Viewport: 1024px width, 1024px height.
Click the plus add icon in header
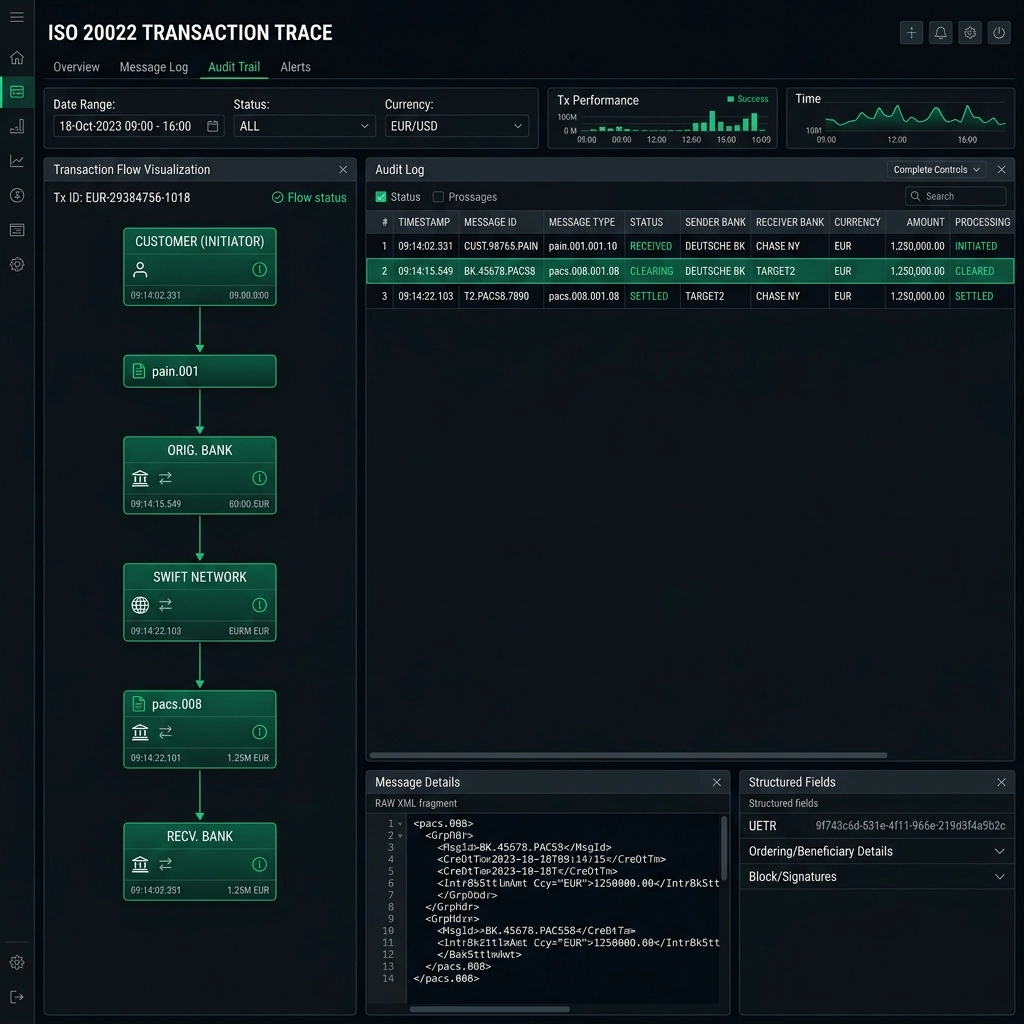point(911,33)
